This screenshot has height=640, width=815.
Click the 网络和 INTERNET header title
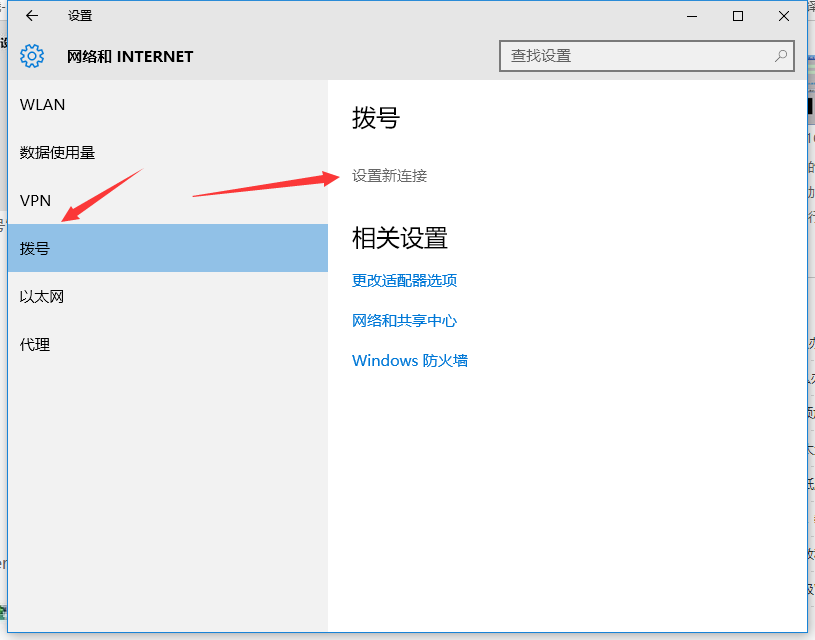tap(130, 56)
